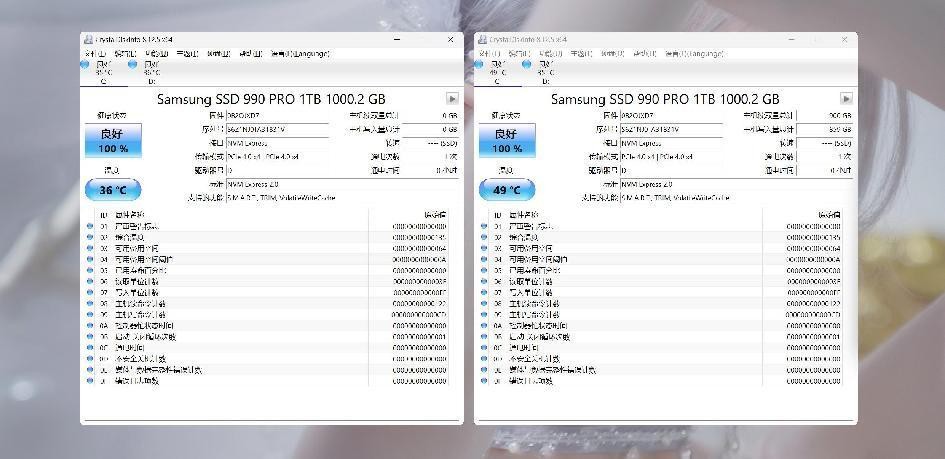Click total host reads value in 49 °C window
This screenshot has height=459, width=945.
(824, 115)
